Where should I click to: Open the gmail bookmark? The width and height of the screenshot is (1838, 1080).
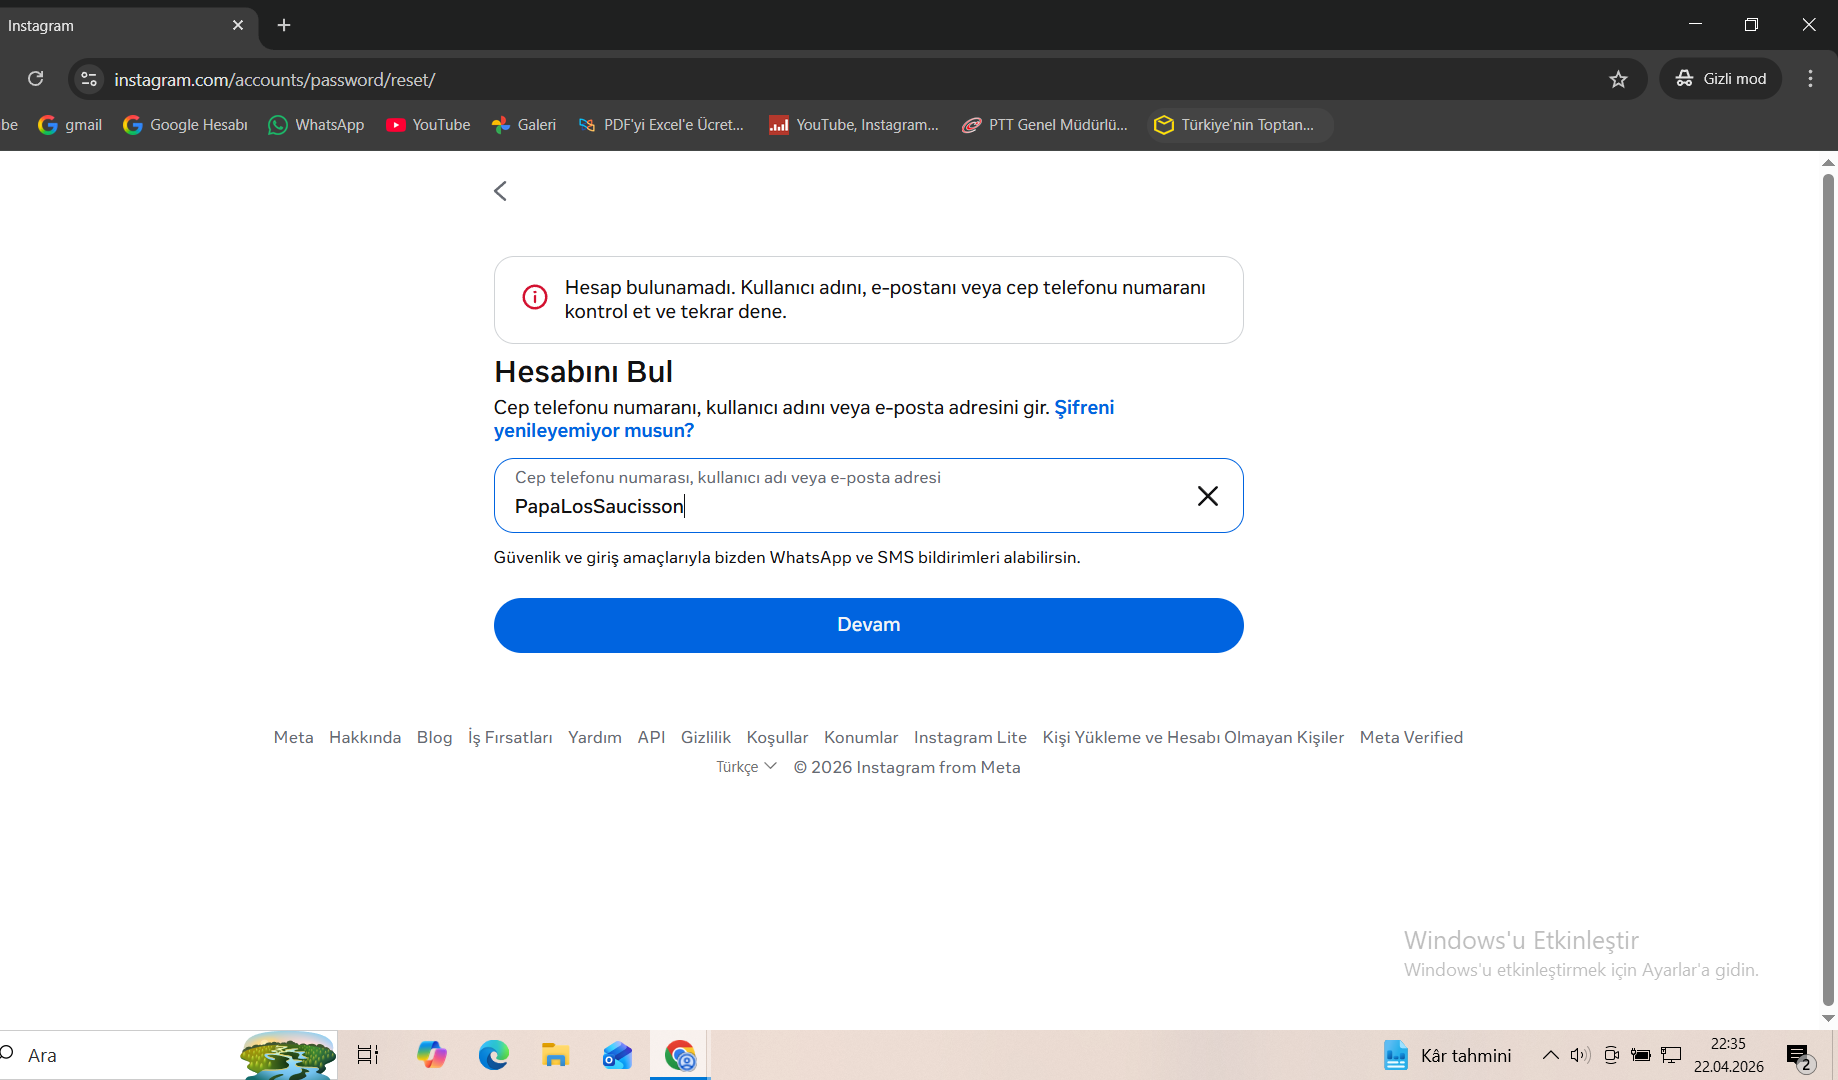tap(70, 125)
